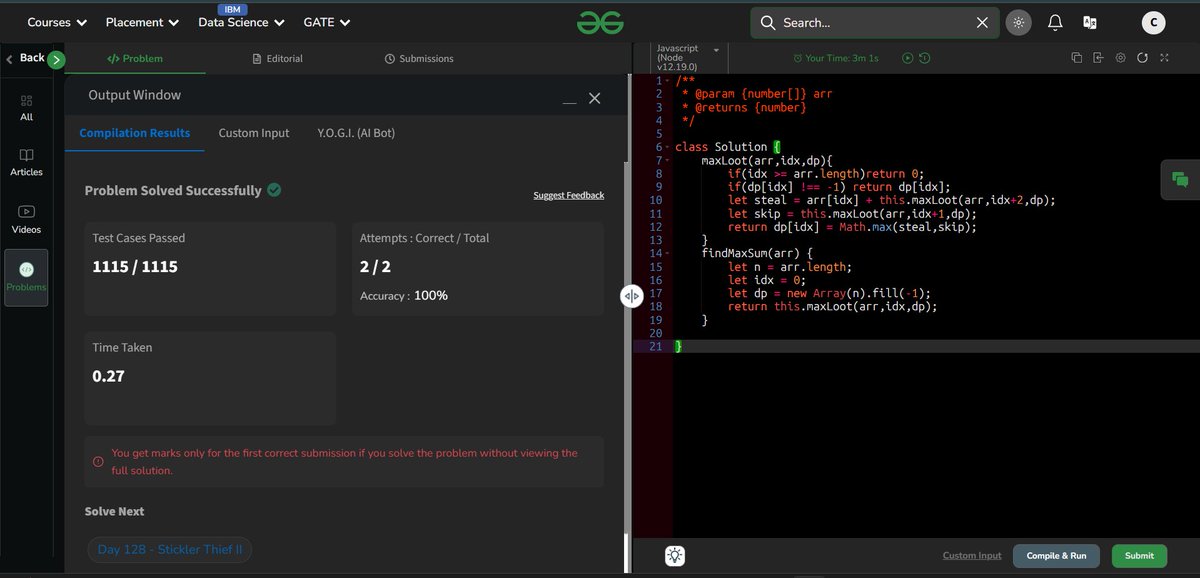
Task: Open the Articles sidebar section
Action: 26,163
